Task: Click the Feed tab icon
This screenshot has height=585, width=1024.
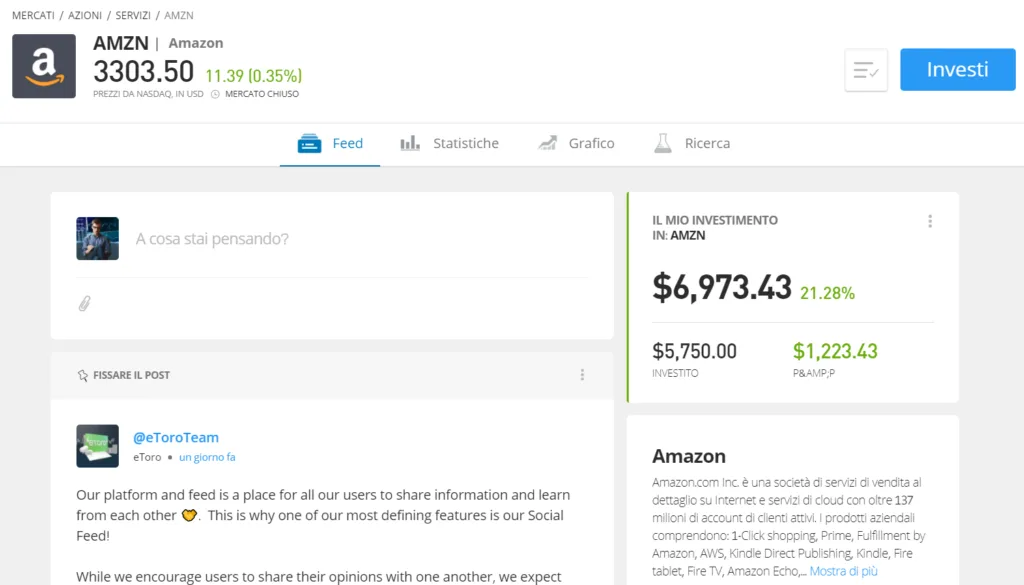Action: click(309, 143)
